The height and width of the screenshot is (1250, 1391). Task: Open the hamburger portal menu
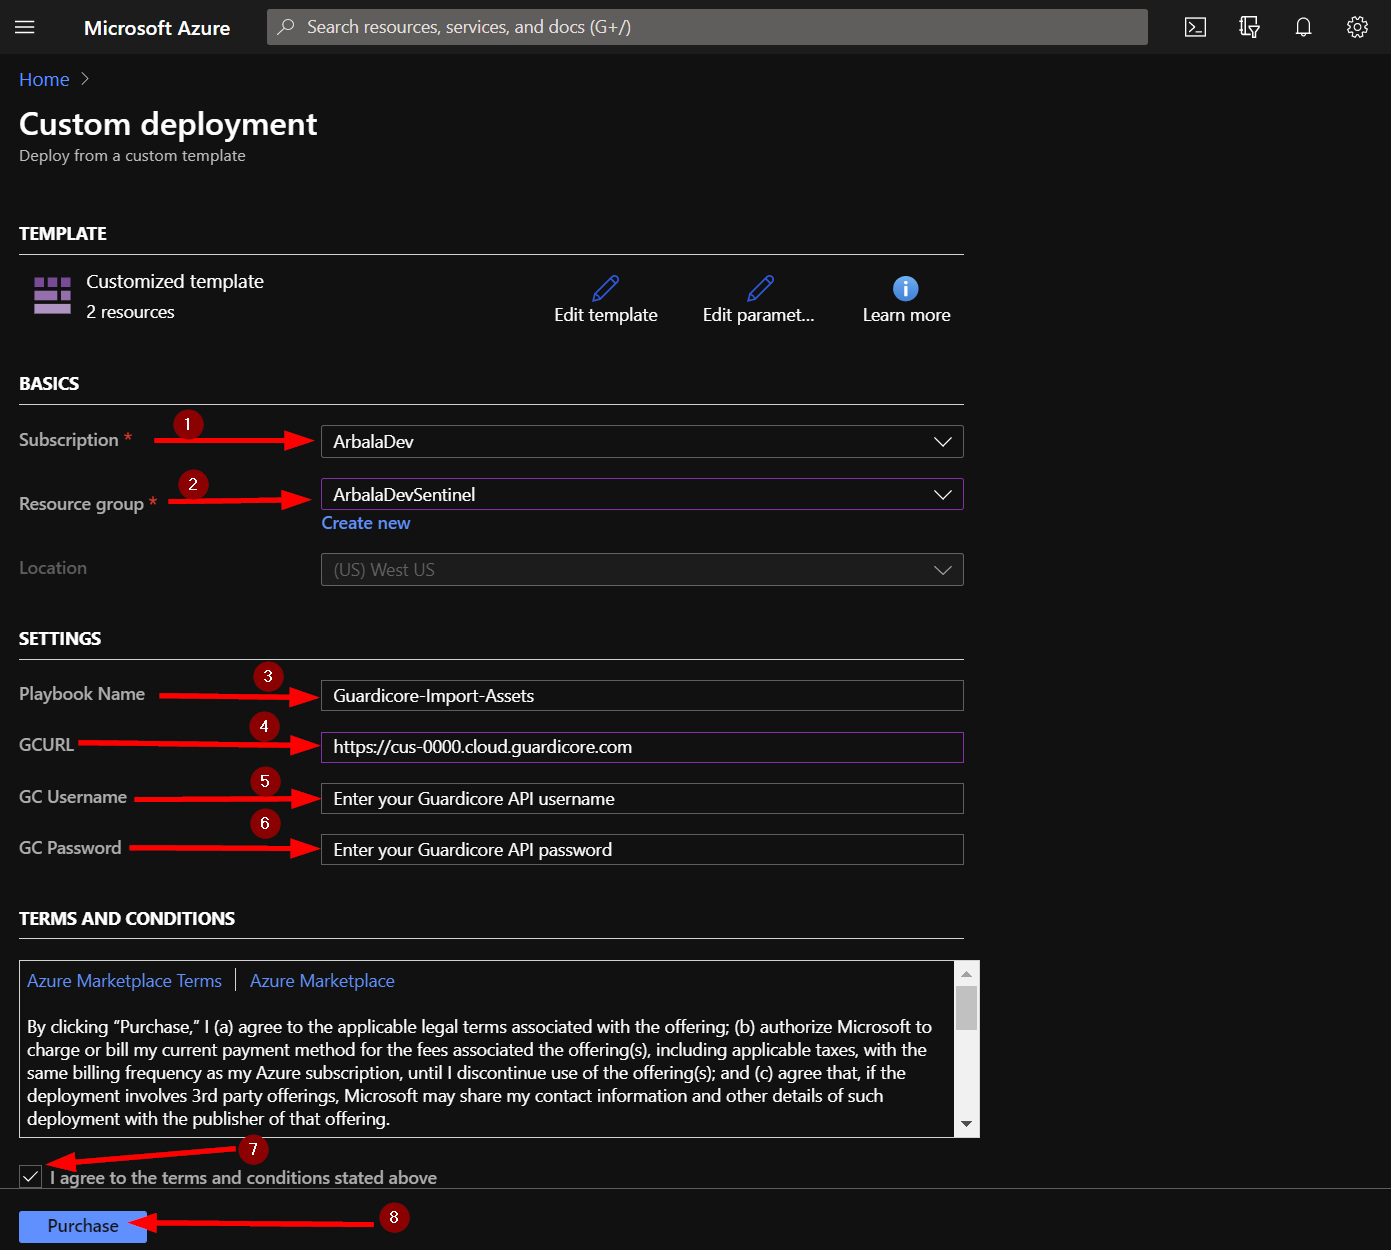(25, 27)
